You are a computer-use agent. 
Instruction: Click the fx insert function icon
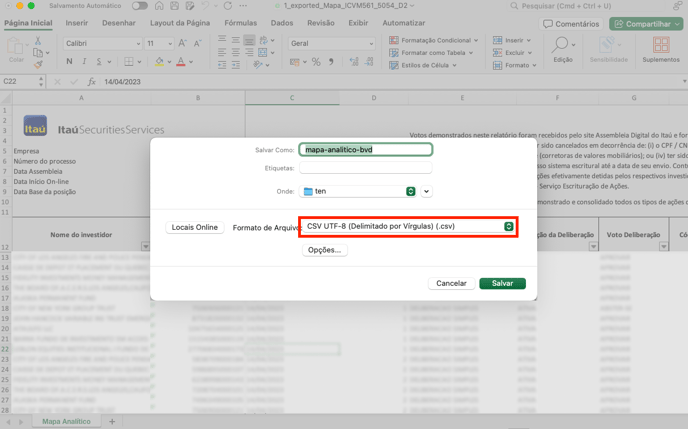91,82
